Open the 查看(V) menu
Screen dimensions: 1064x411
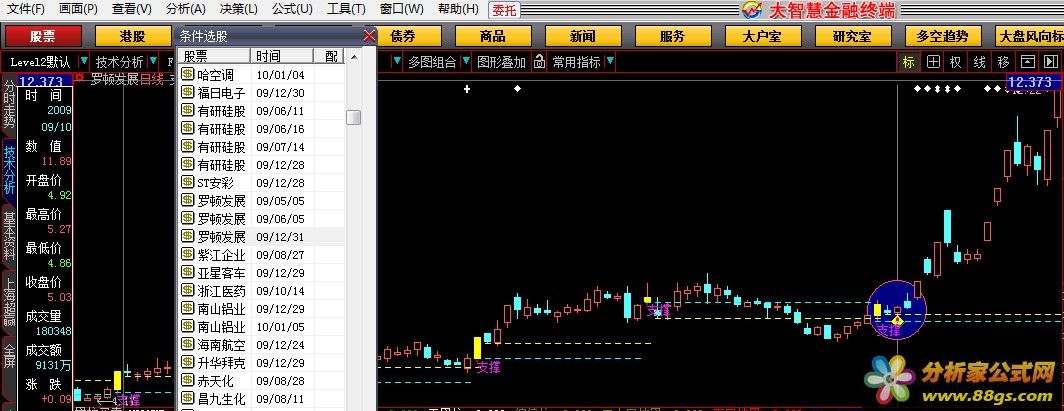coord(132,9)
